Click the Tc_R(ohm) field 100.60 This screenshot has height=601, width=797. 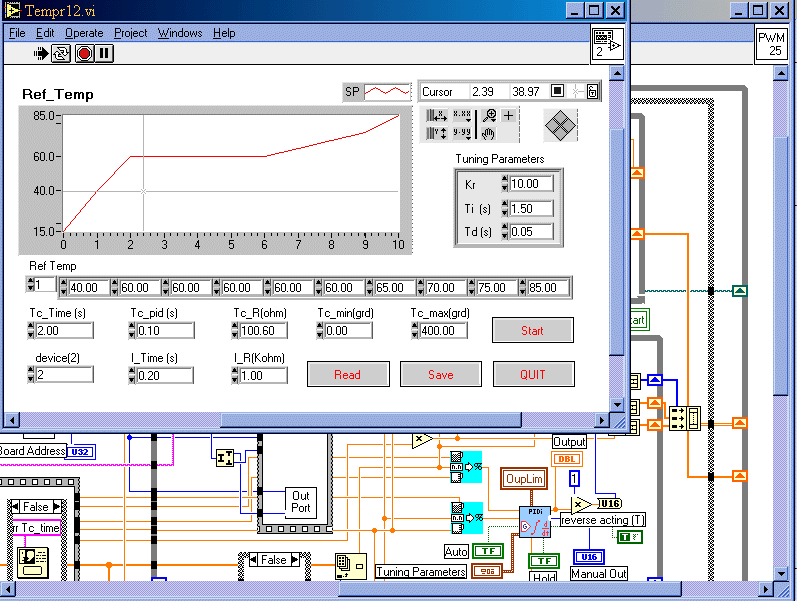click(263, 330)
